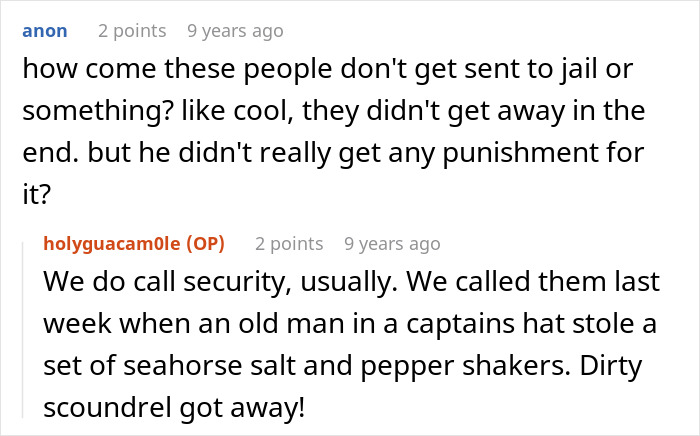Viewport: 700px width, 436px height.
Task: Click the timestamp on anon's comment
Action: pyautogui.click(x=235, y=31)
